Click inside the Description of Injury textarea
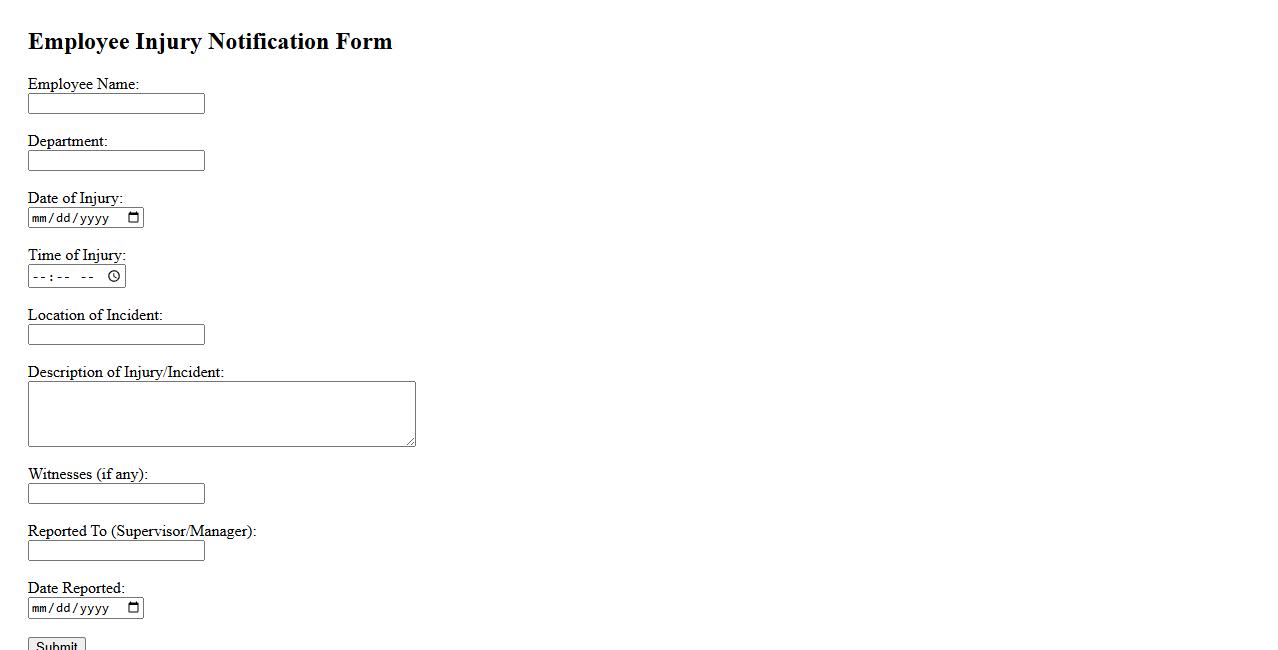The height and width of the screenshot is (650, 1278). [x=221, y=413]
